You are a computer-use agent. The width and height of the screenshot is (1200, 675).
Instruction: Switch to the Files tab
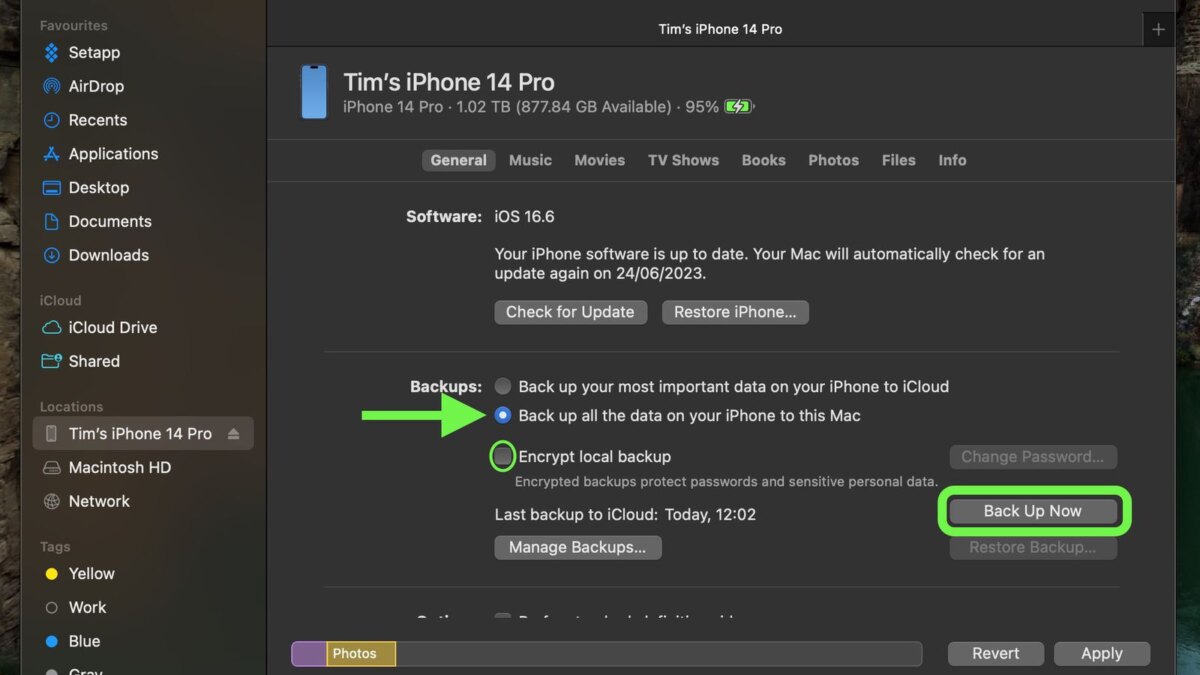coord(898,160)
